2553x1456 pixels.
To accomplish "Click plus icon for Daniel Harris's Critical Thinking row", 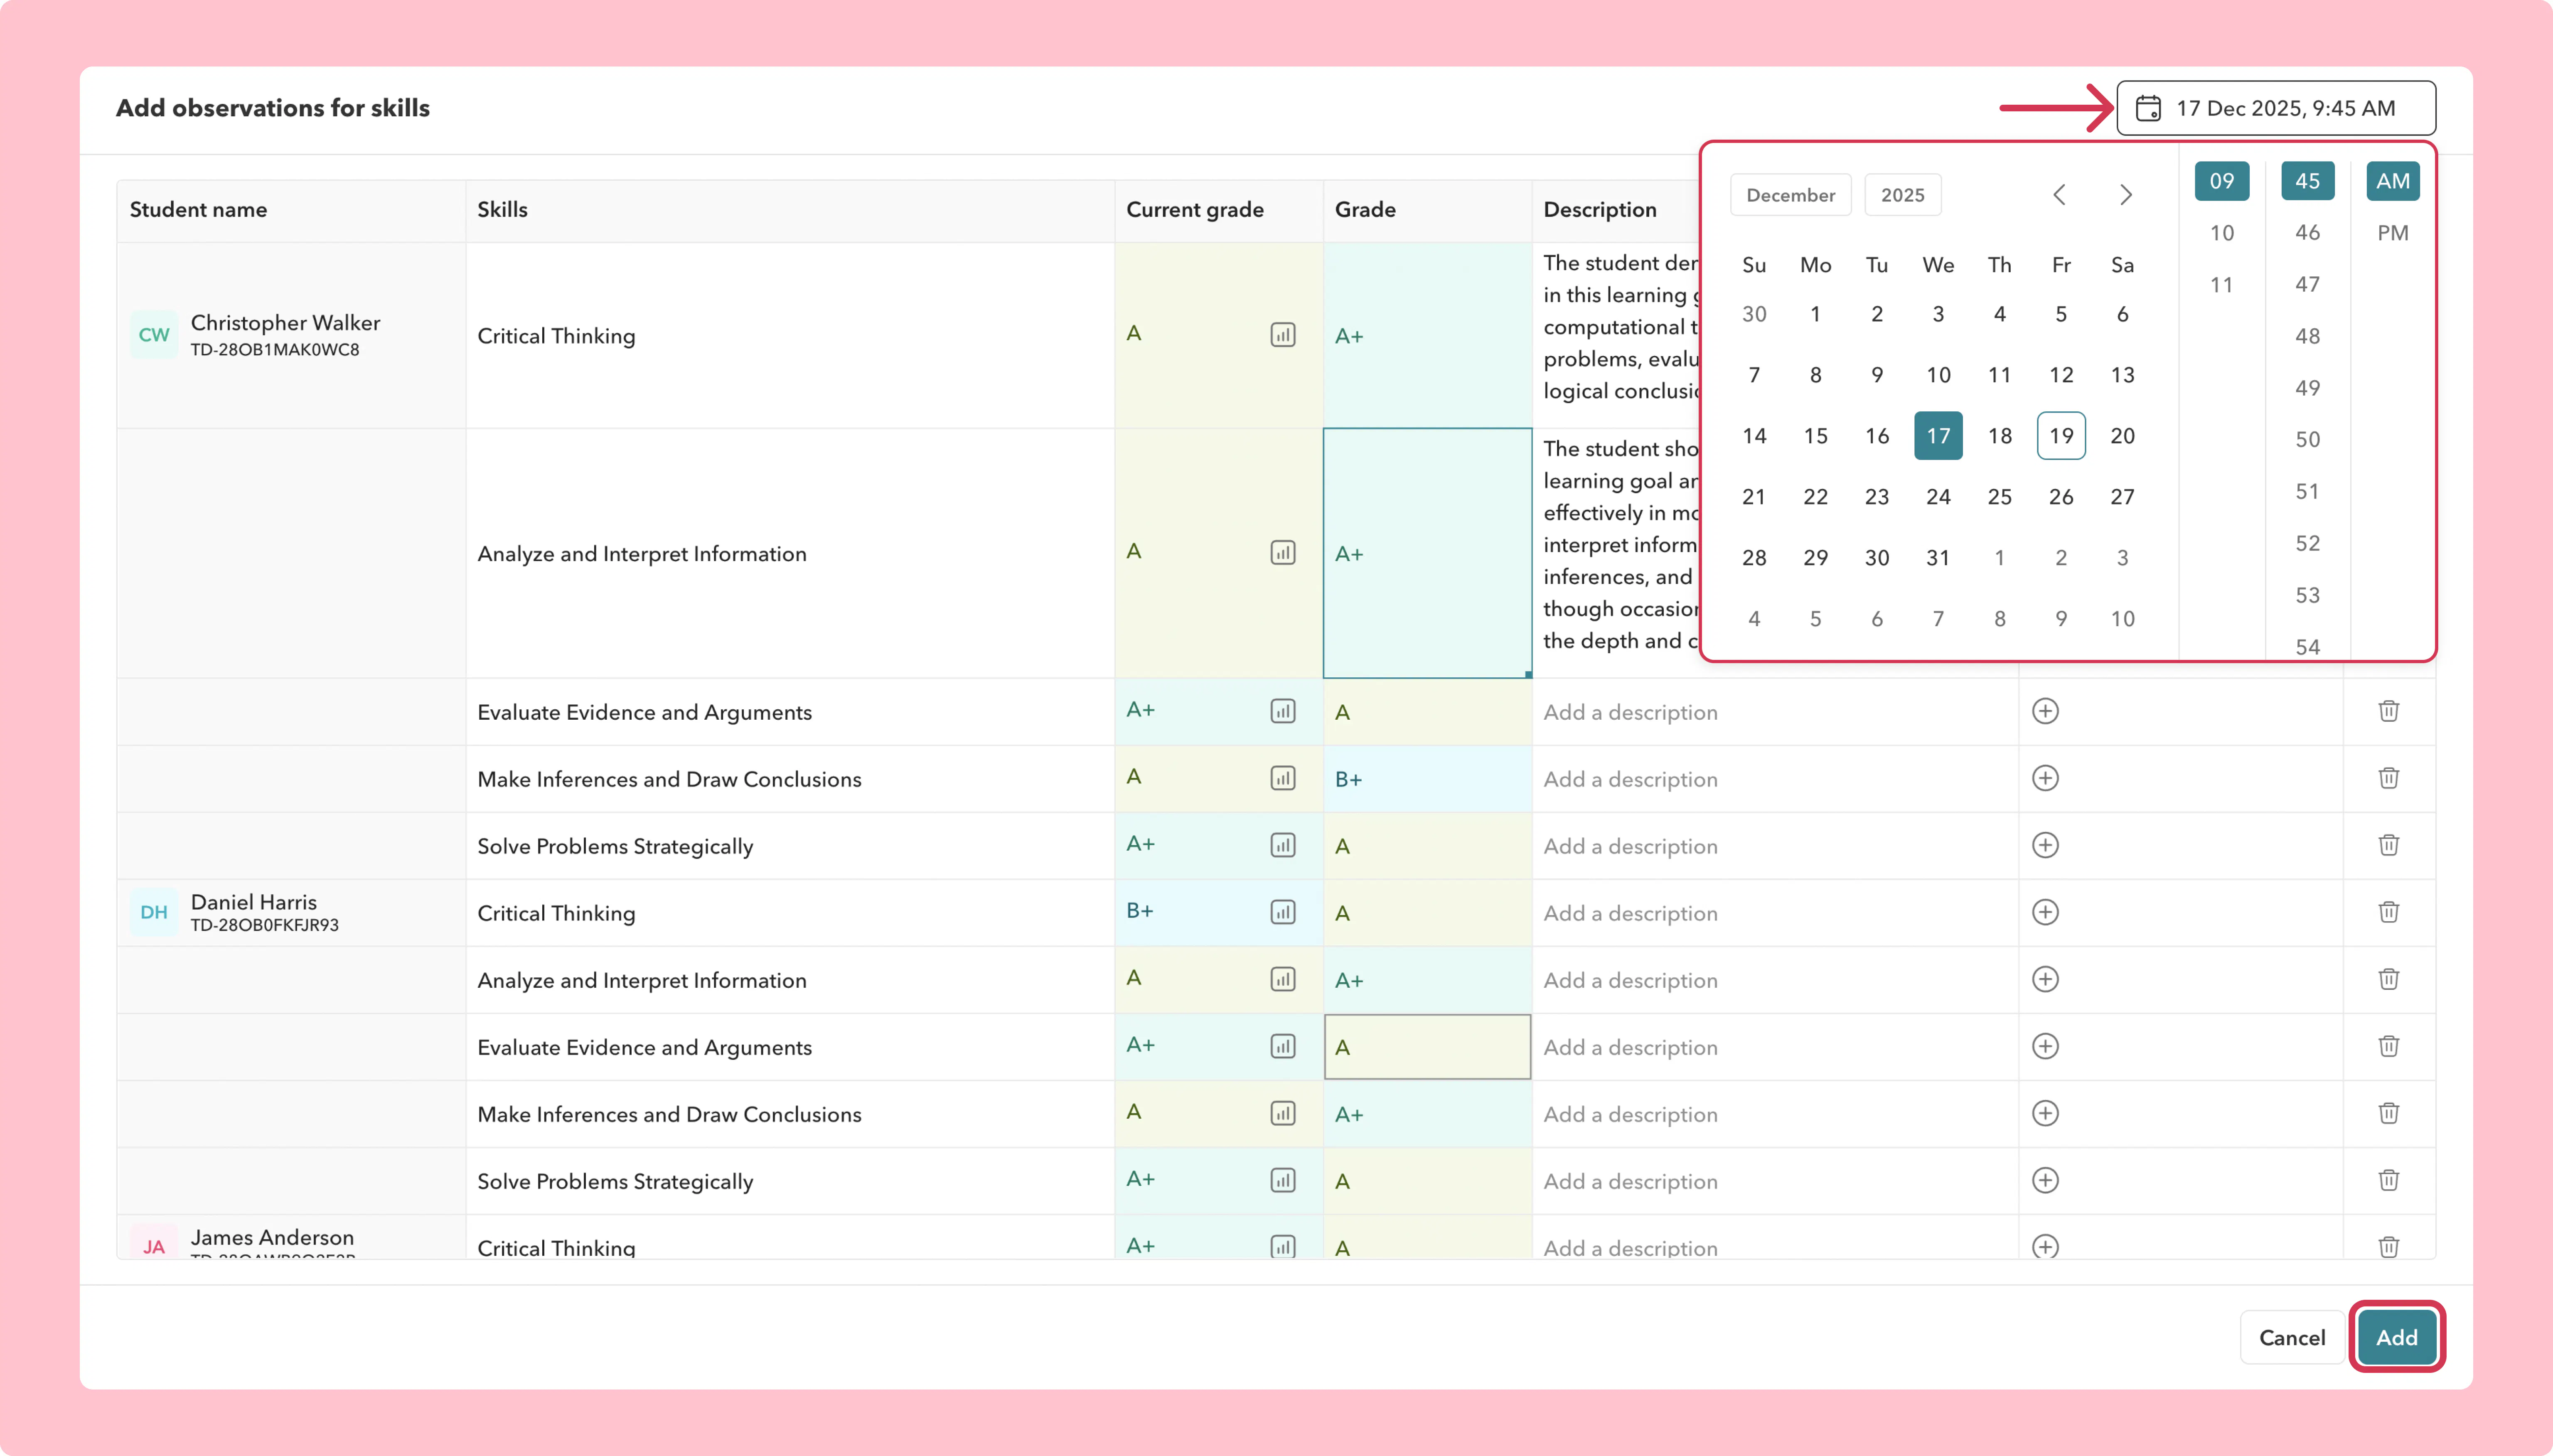I will [2045, 912].
